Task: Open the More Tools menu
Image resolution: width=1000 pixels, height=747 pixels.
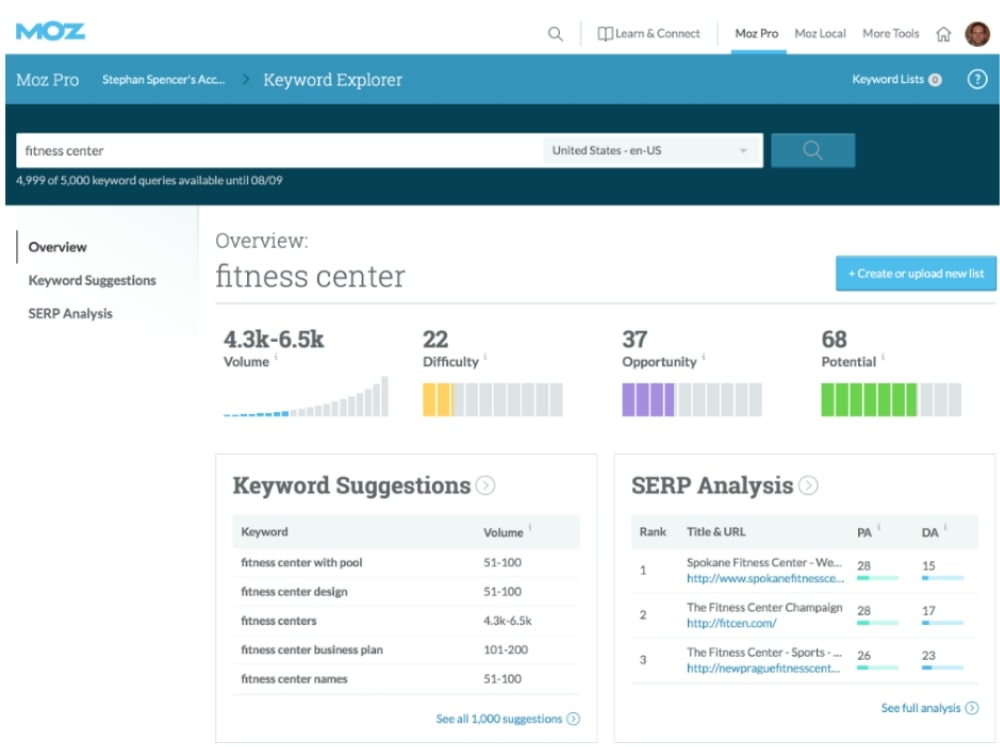Action: (891, 34)
